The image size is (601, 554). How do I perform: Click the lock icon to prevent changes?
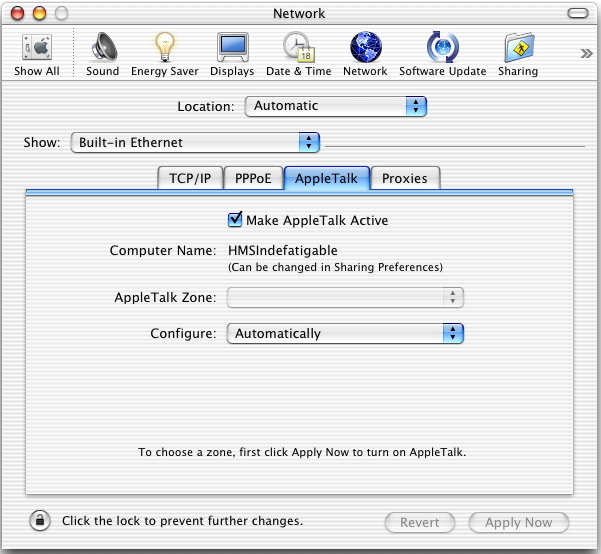click(40, 521)
